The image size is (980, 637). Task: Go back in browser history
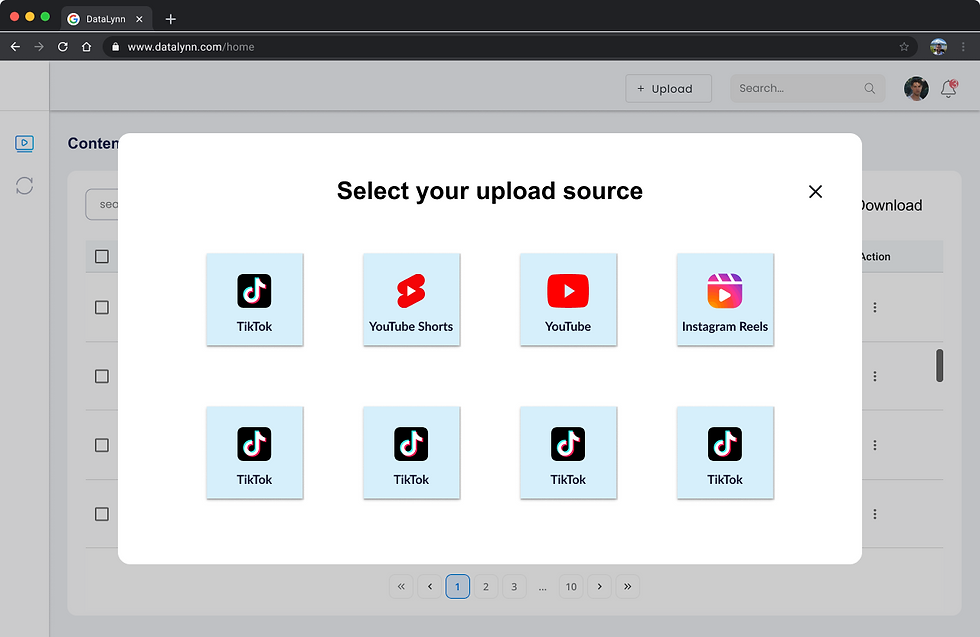(16, 47)
